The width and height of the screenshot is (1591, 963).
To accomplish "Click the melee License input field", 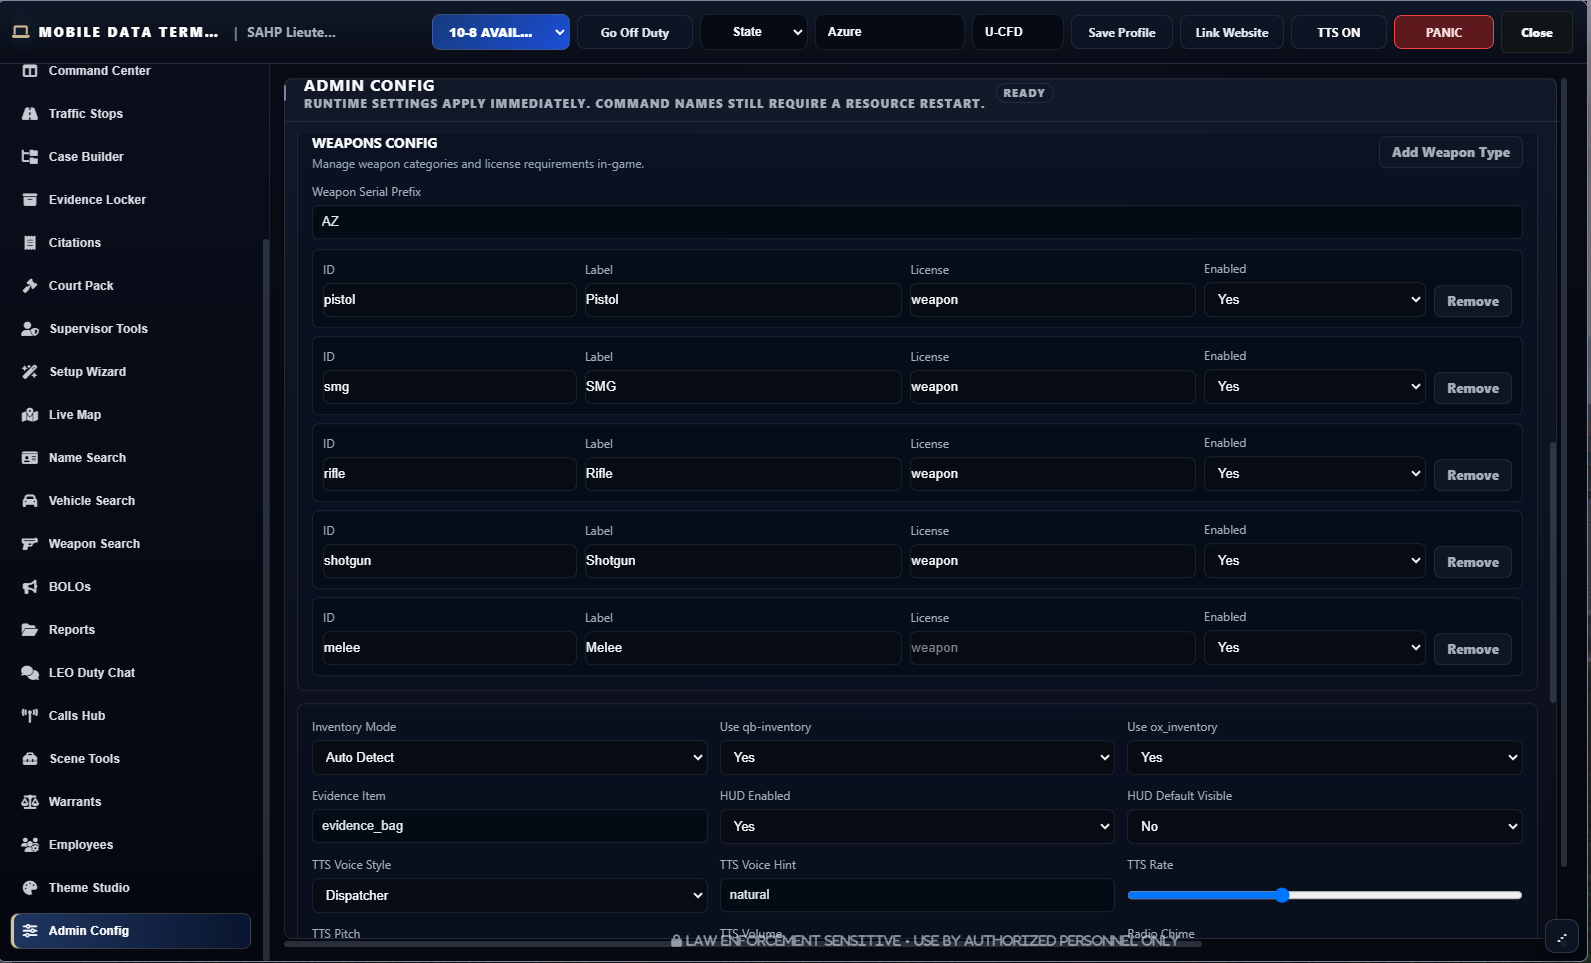I will (x=1052, y=648).
